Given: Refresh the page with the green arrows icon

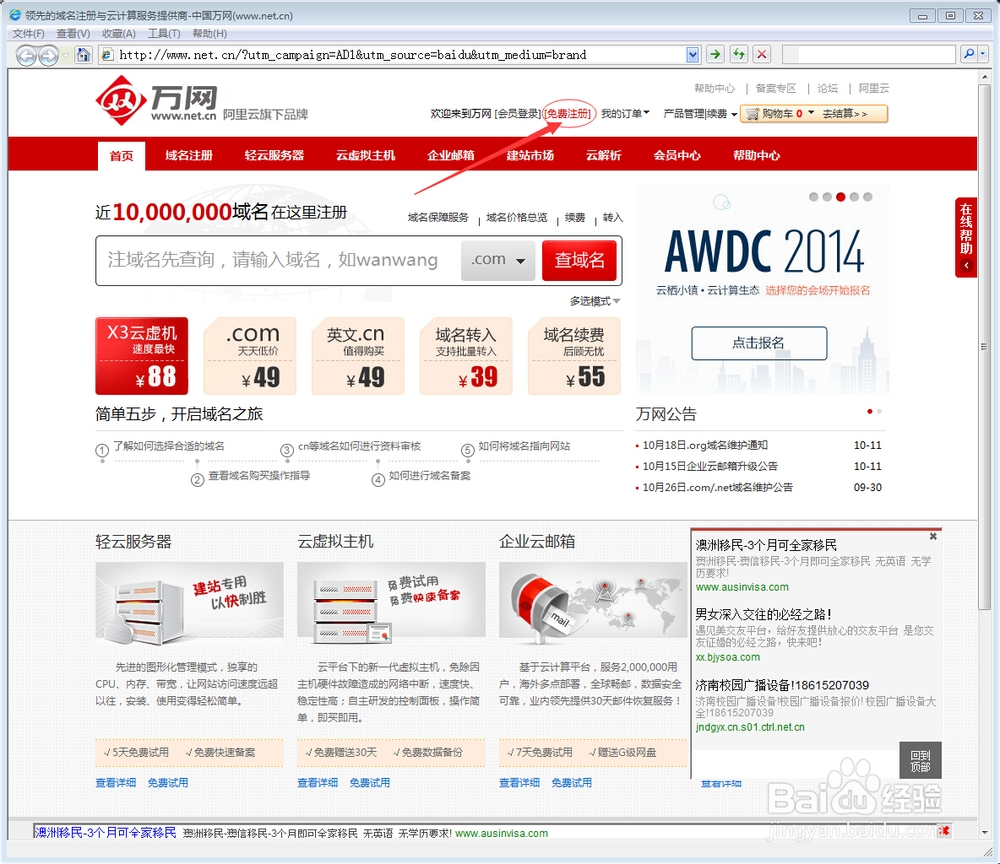Looking at the screenshot, I should (739, 54).
